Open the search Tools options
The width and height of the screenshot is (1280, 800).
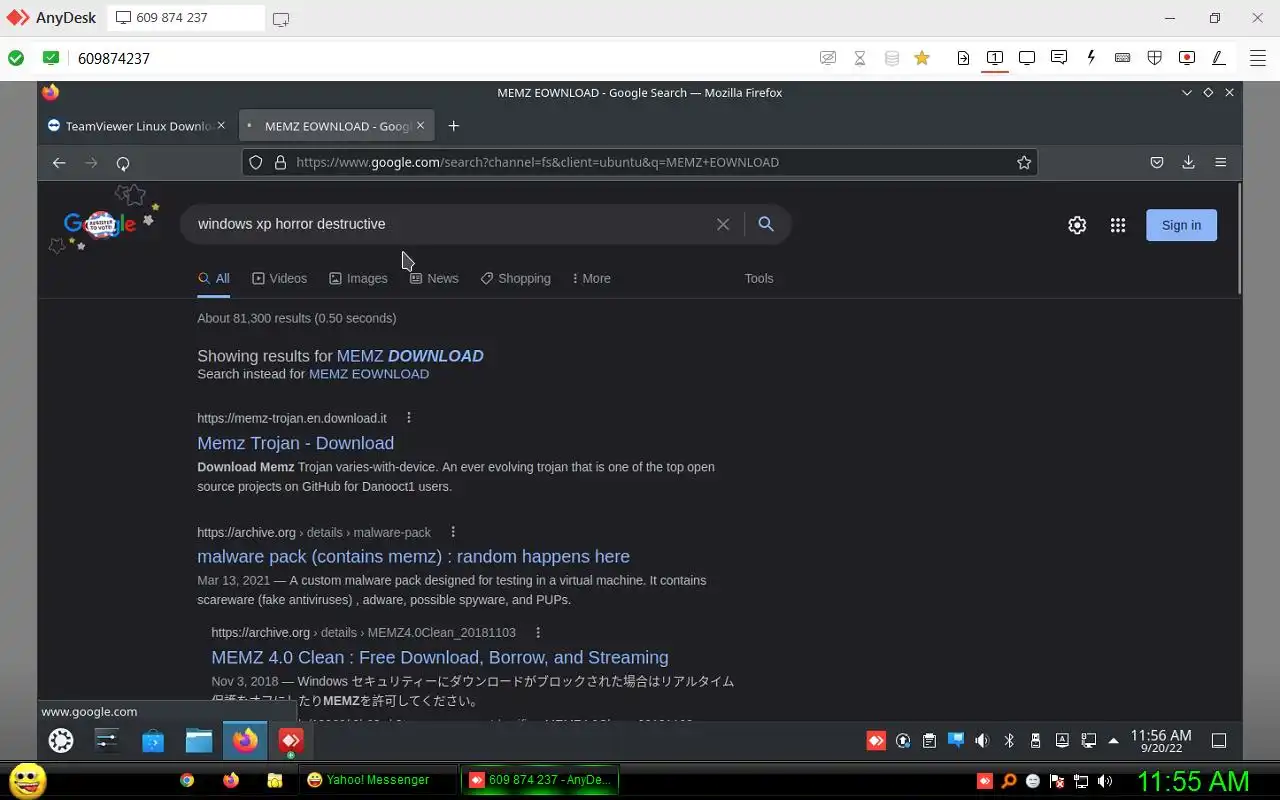(x=759, y=278)
